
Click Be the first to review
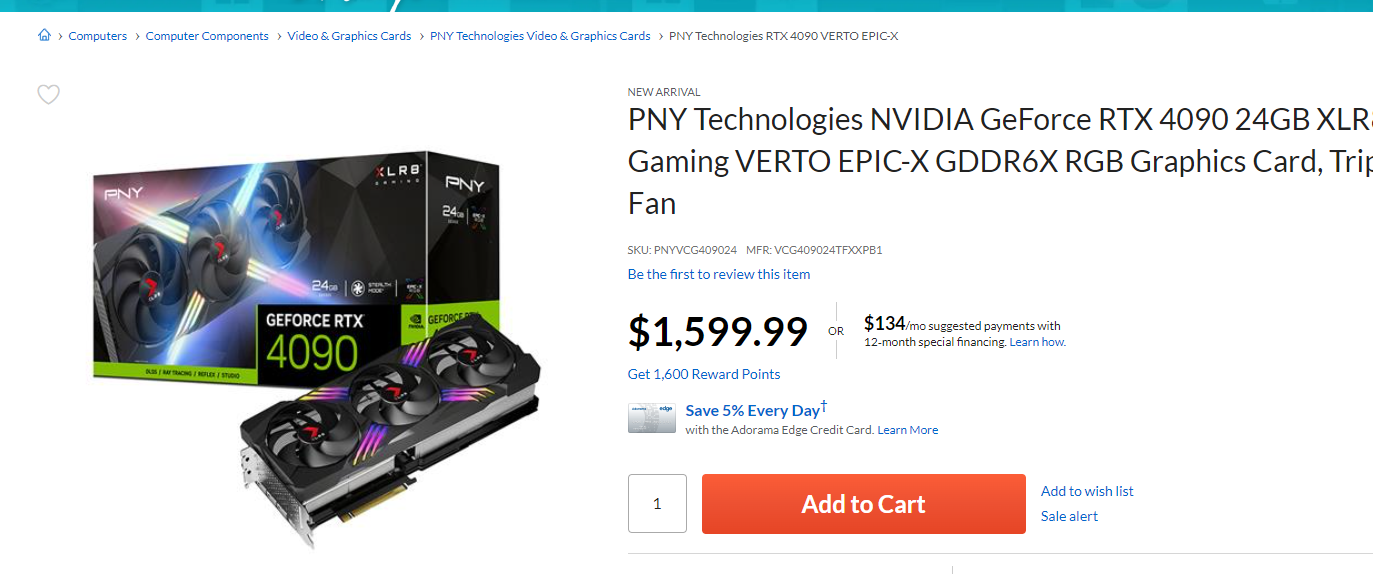click(719, 274)
